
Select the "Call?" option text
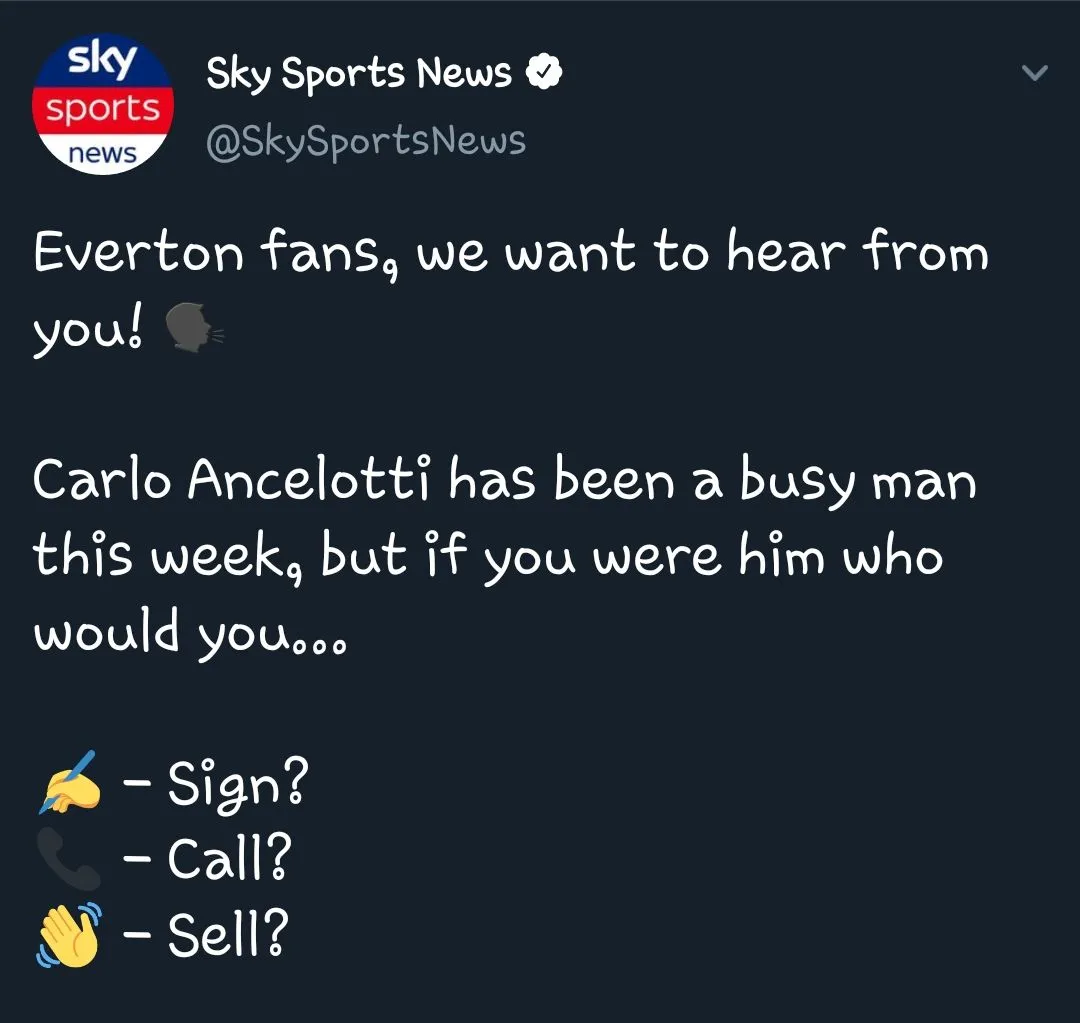(x=229, y=859)
